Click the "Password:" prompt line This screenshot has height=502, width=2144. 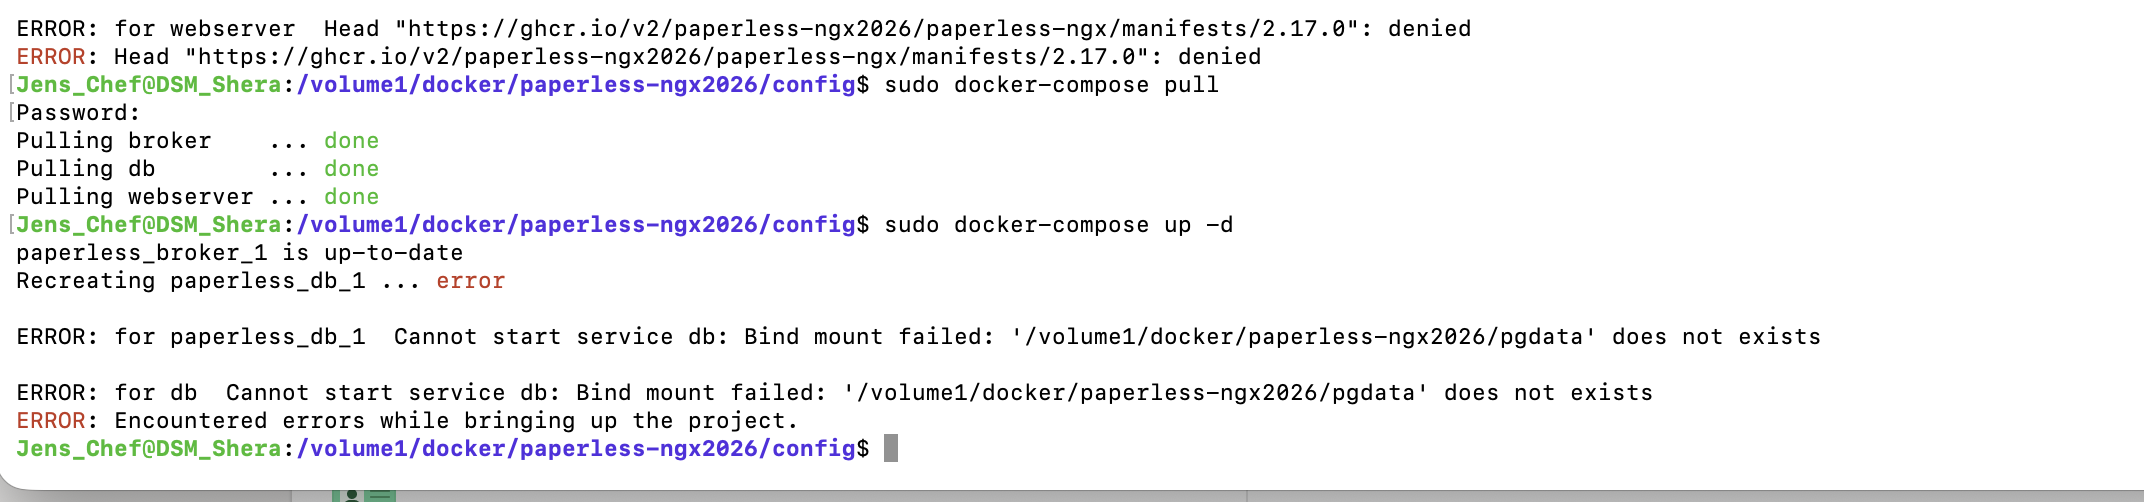click(x=78, y=112)
